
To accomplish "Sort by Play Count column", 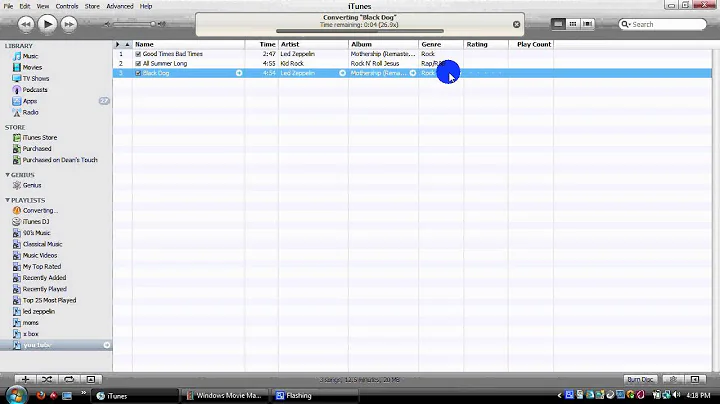I will point(531,45).
